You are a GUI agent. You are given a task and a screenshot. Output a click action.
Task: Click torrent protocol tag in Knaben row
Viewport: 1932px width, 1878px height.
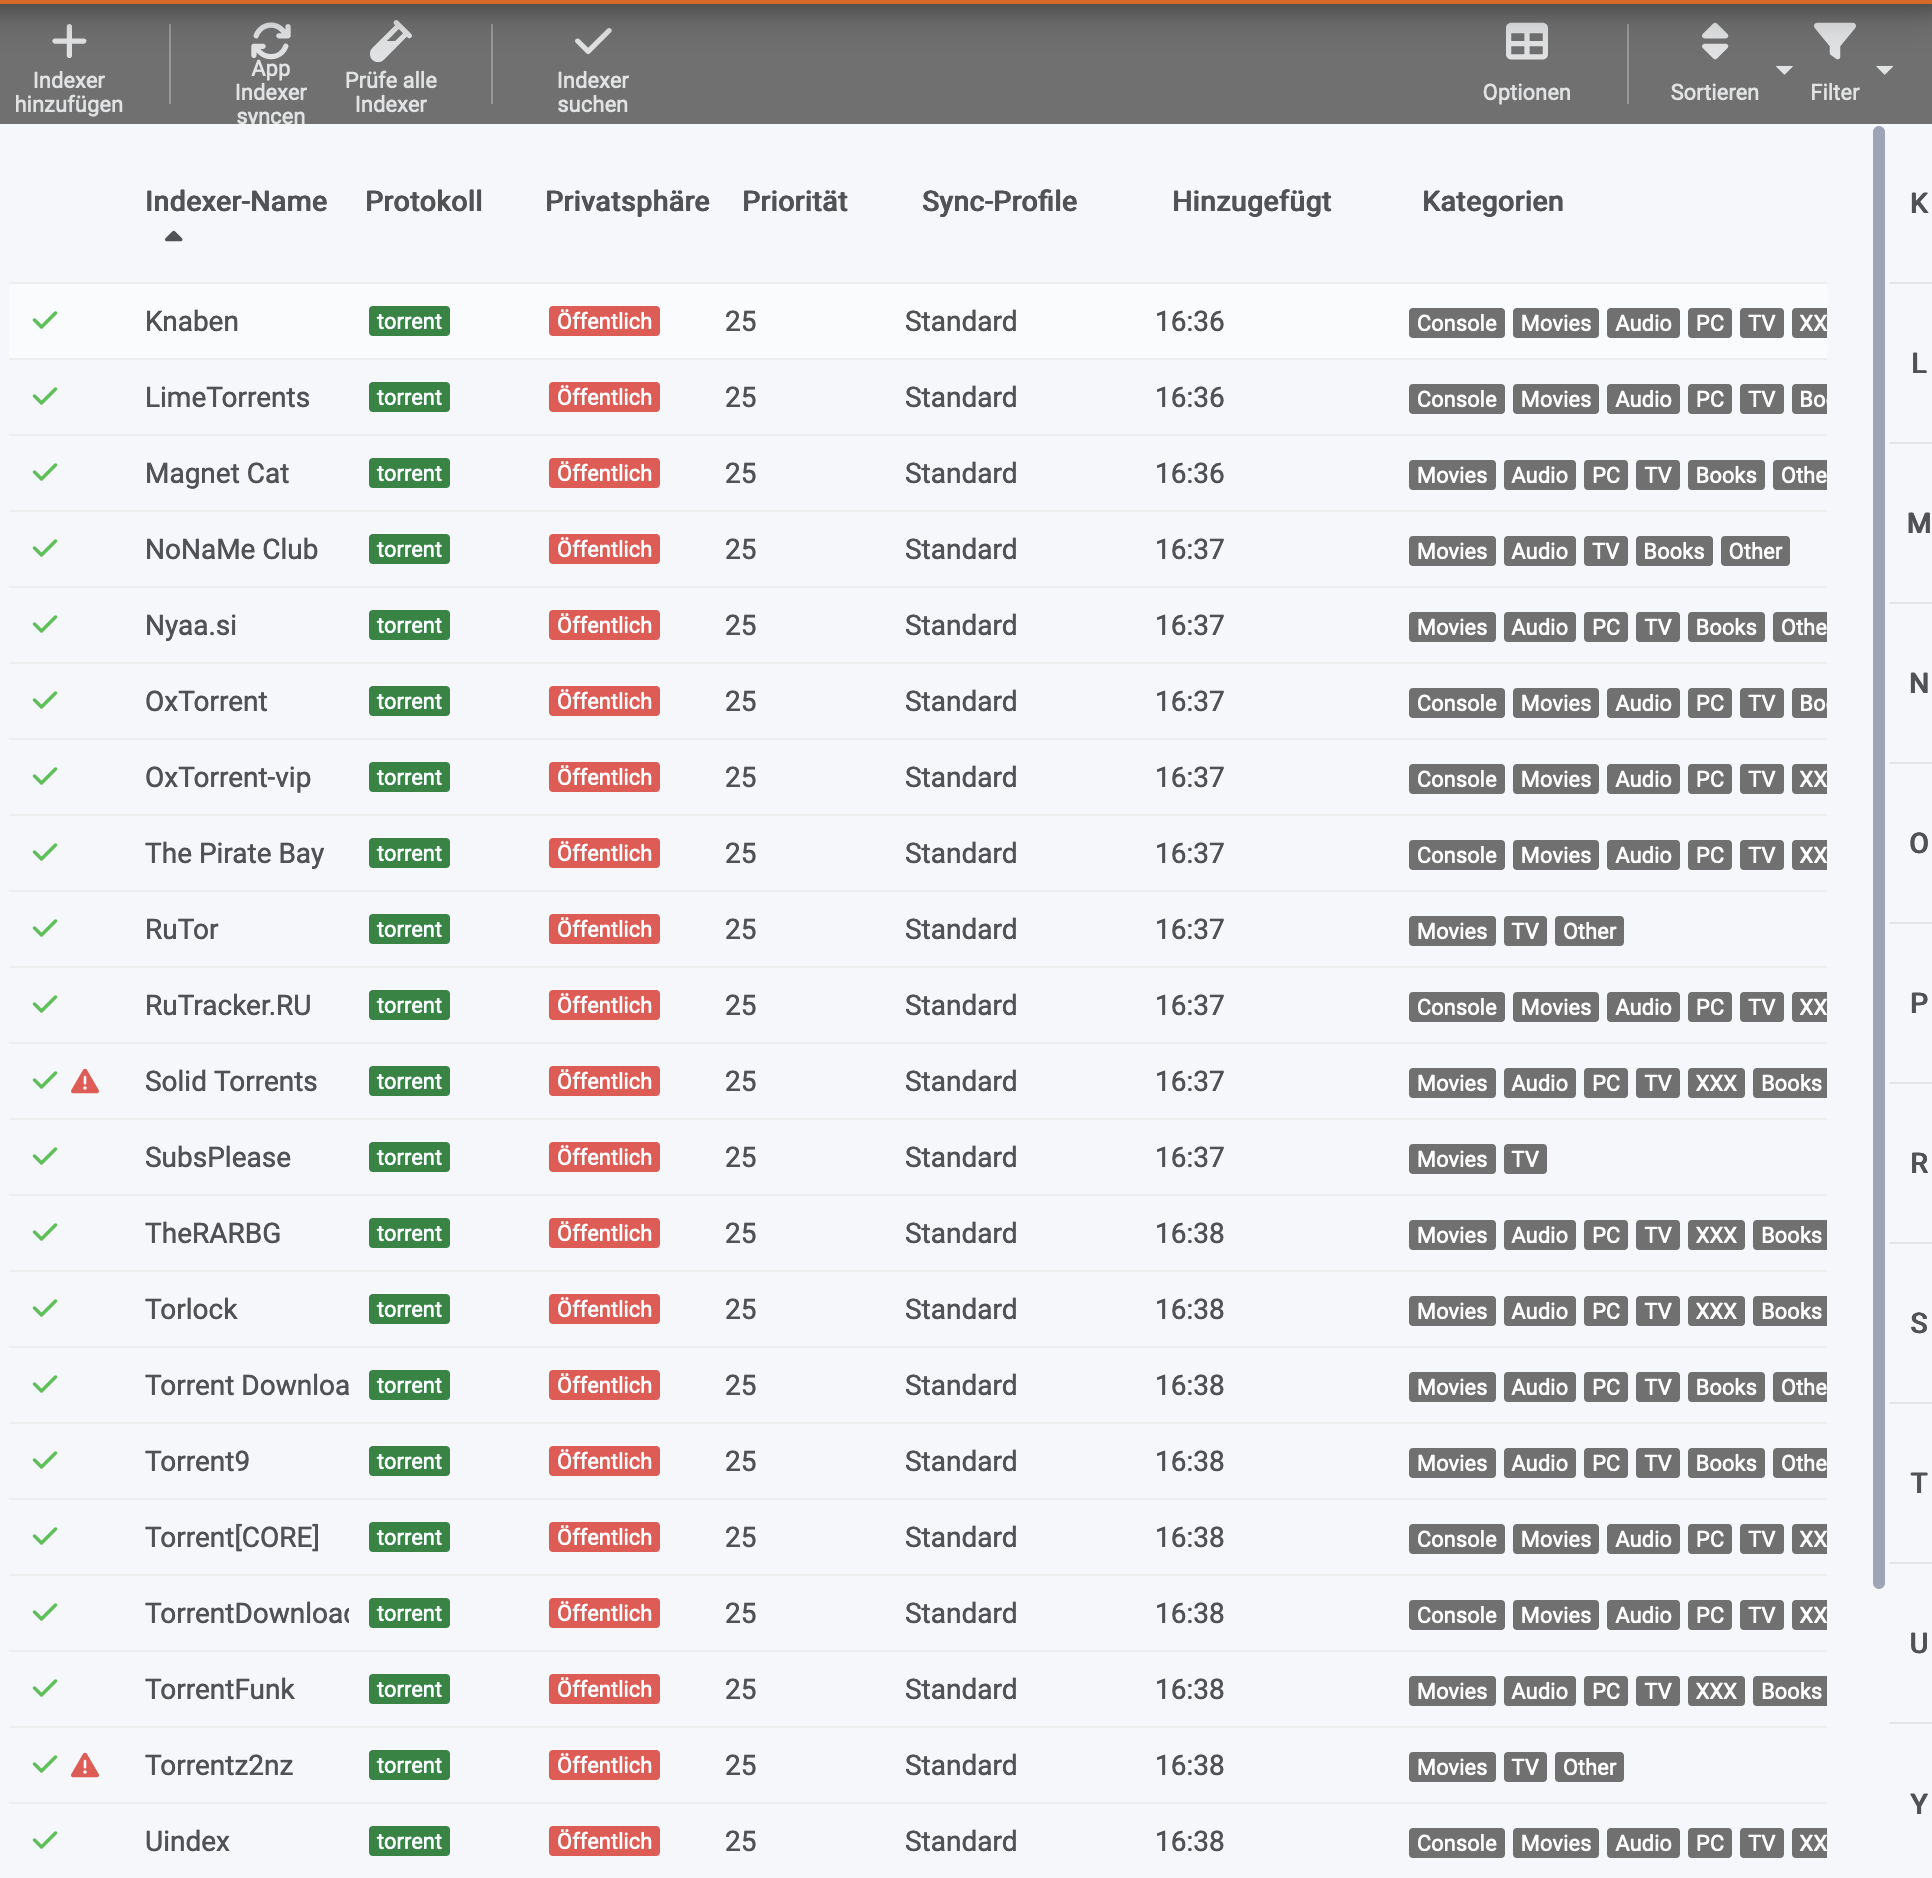[x=409, y=322]
